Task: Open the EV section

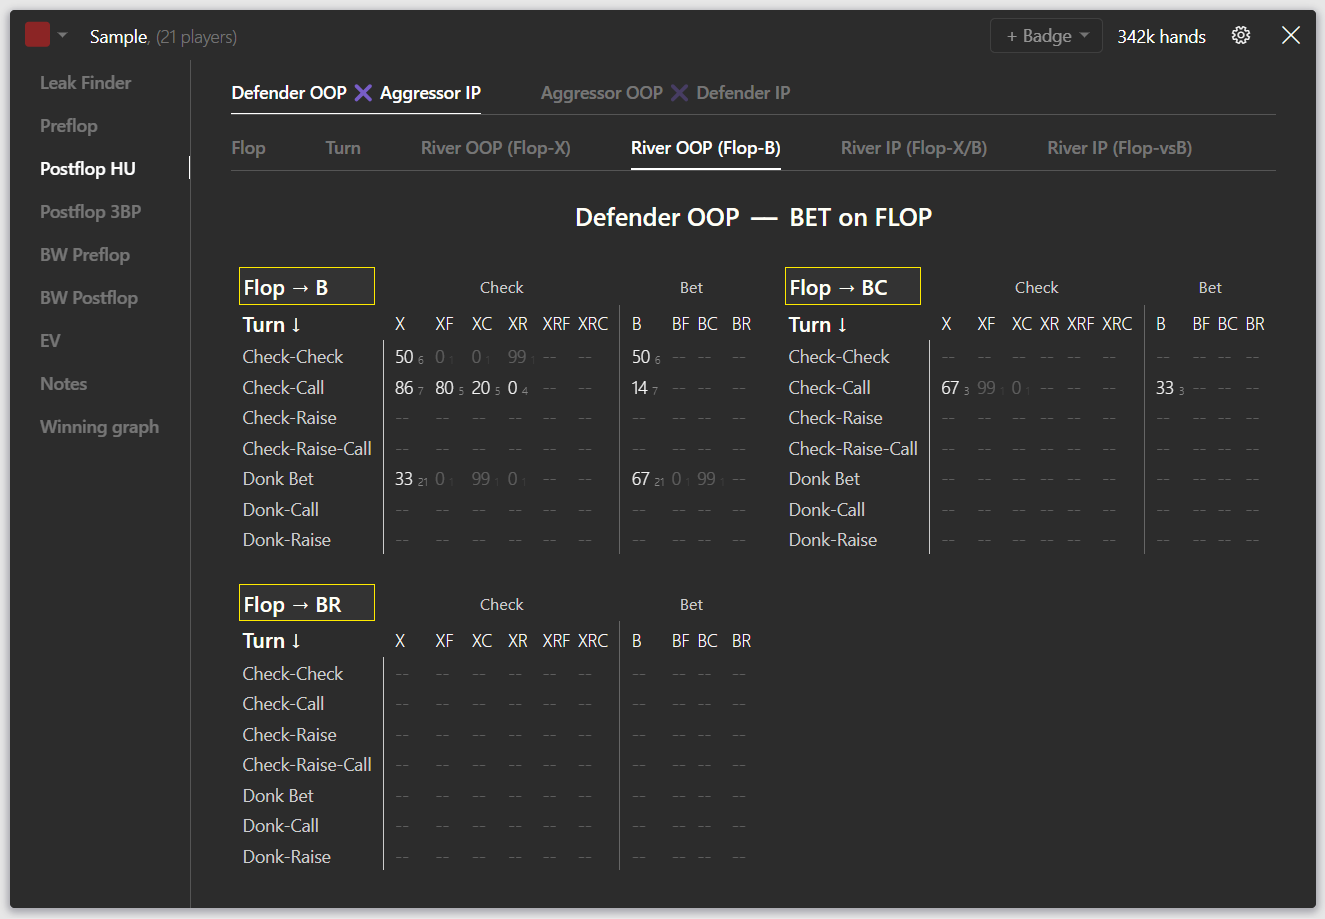Action: (x=50, y=341)
